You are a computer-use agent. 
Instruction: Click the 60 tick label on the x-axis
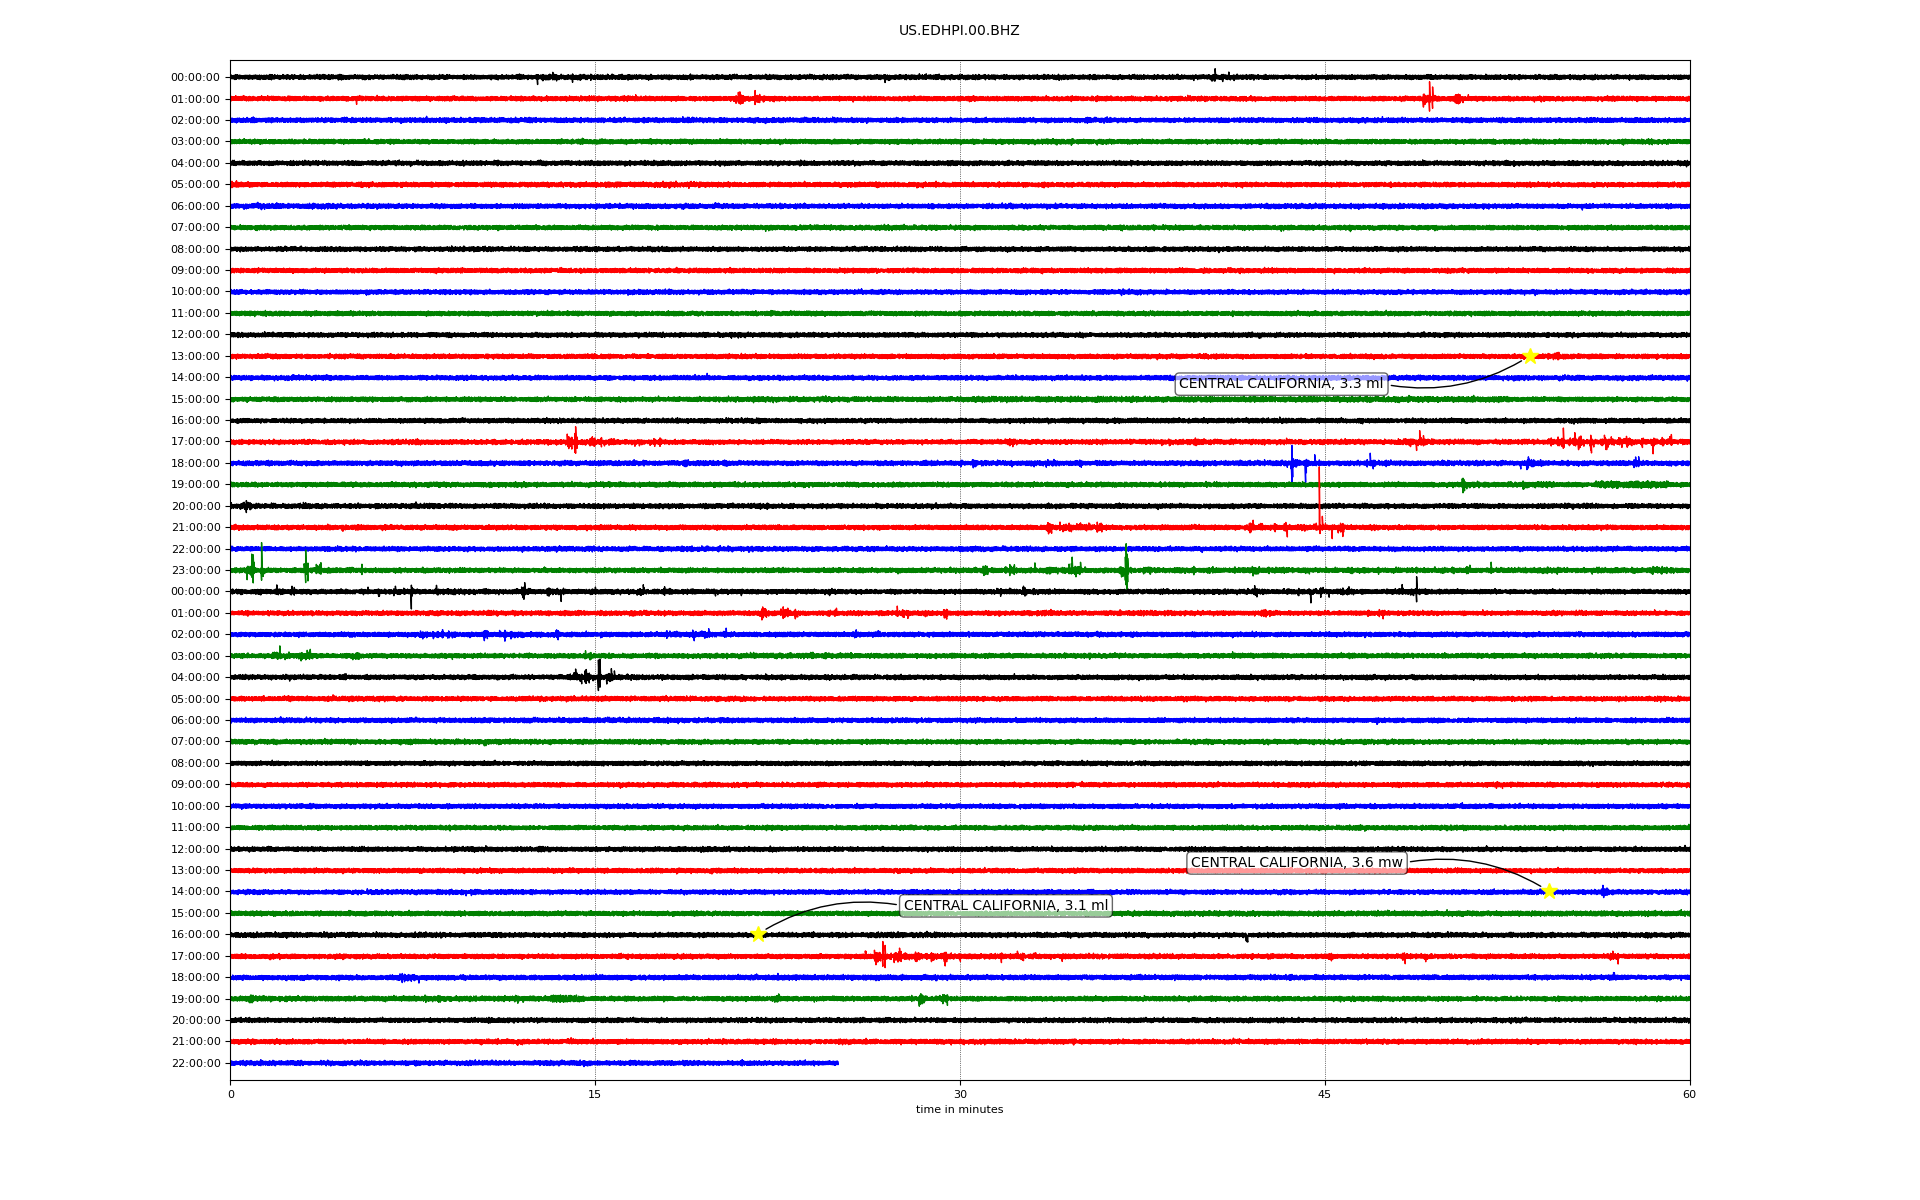tap(1688, 1094)
